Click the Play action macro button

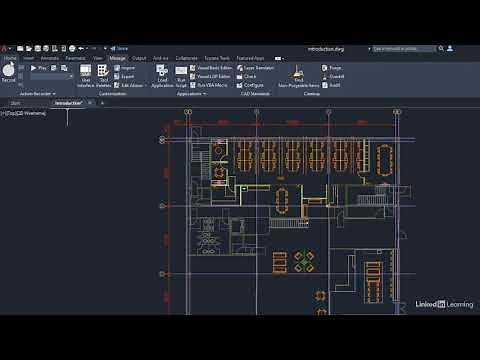click(x=38, y=68)
